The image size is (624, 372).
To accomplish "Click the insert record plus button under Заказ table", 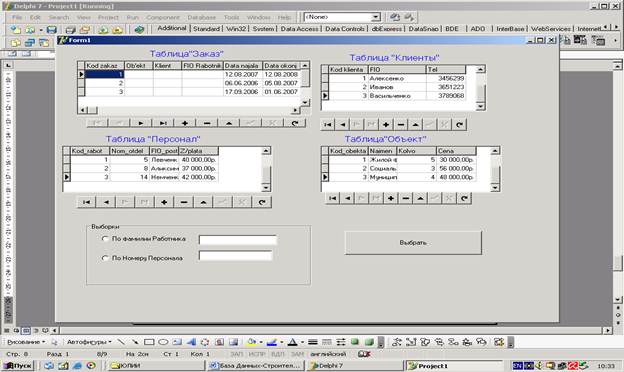I will tap(185, 123).
